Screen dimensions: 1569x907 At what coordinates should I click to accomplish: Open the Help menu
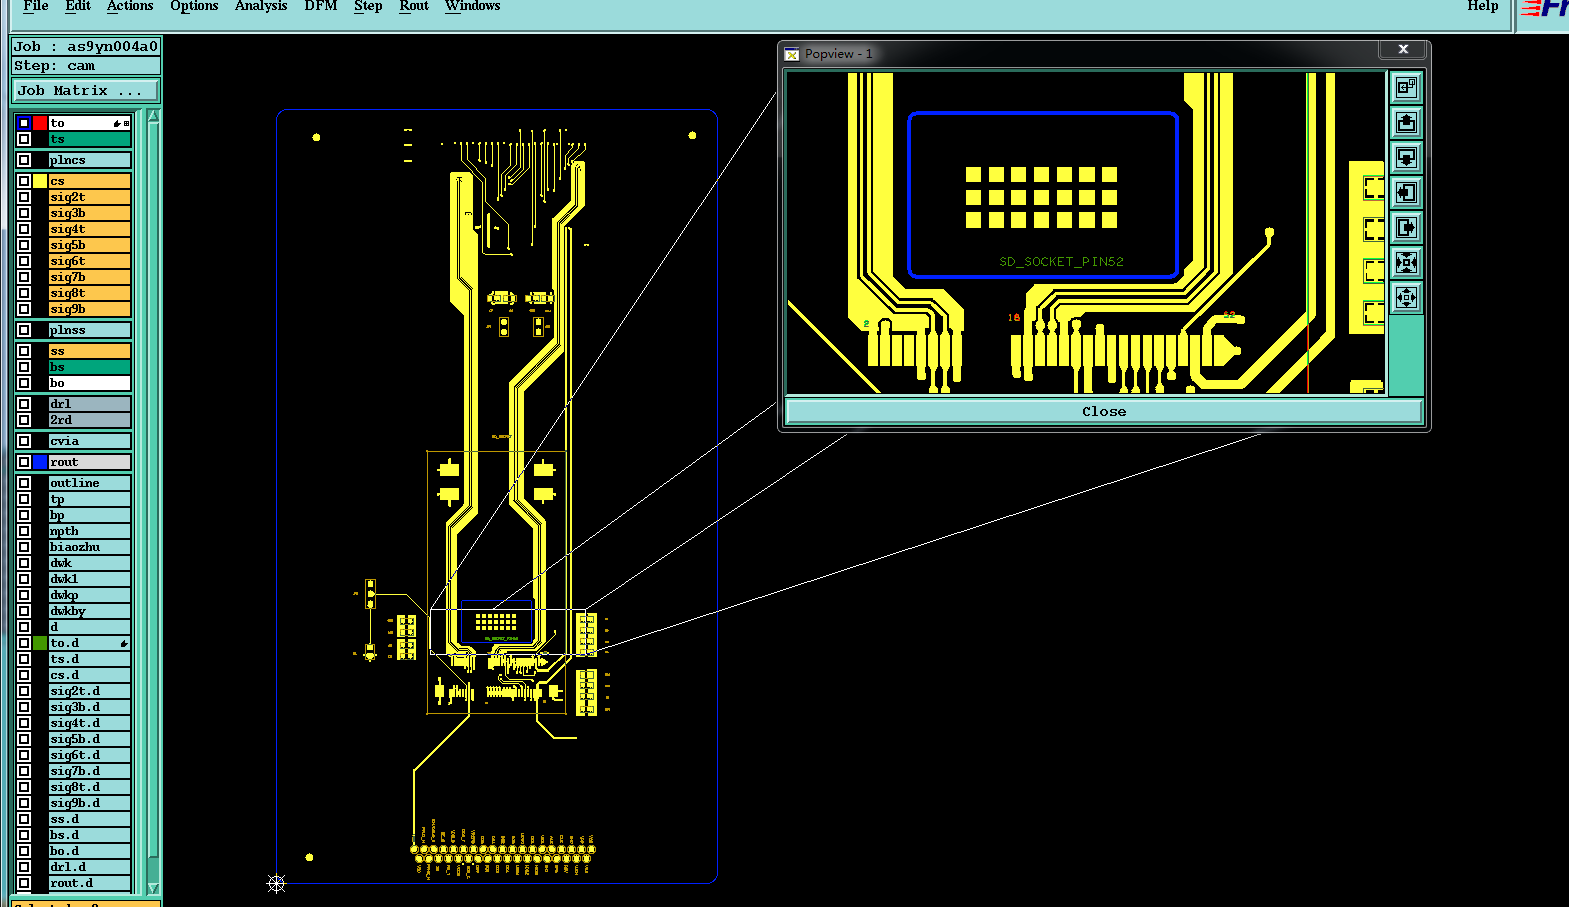pos(1483,6)
